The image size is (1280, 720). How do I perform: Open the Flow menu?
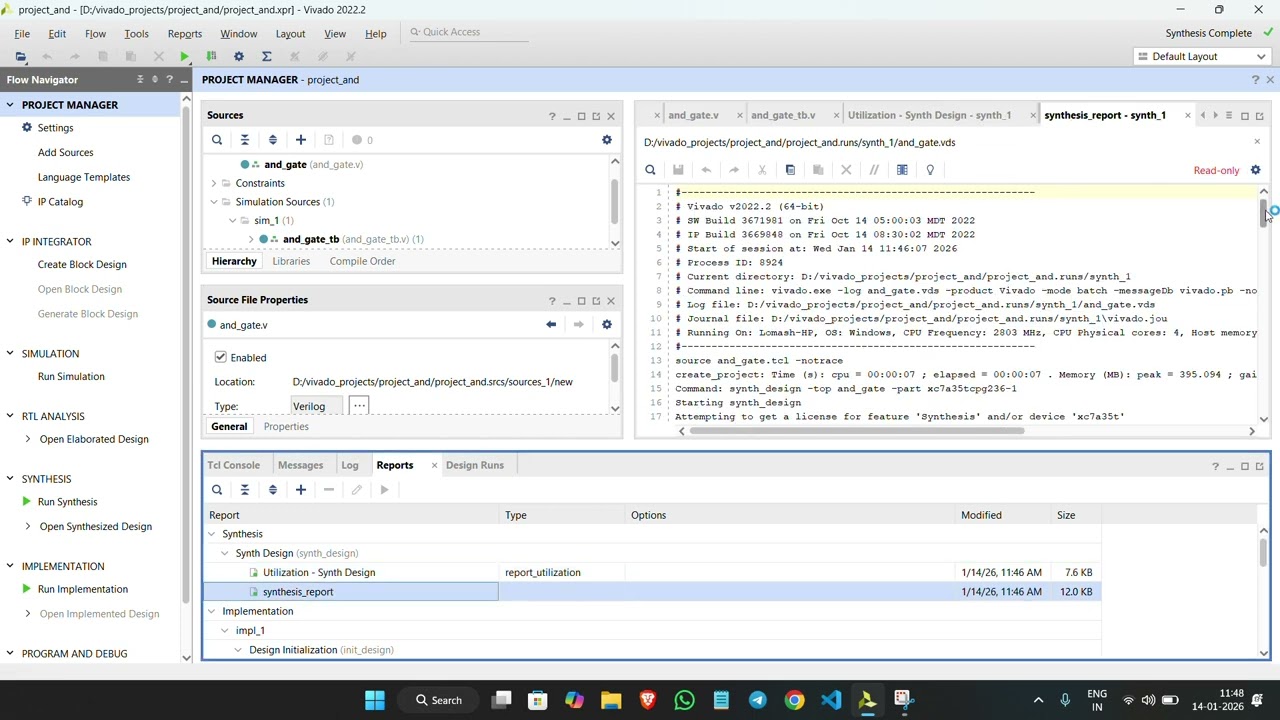95,33
